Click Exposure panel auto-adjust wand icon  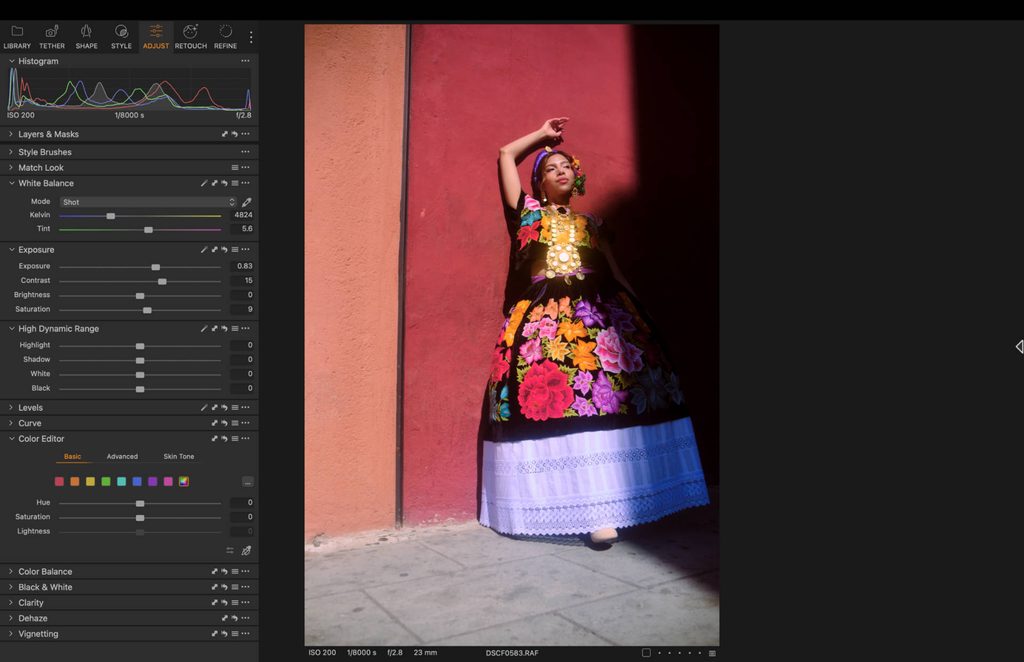point(204,249)
